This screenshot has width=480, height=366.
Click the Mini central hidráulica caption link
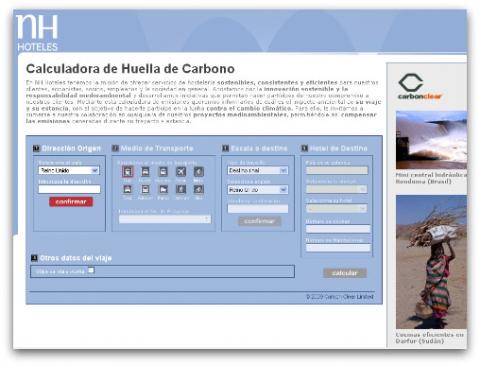431,178
